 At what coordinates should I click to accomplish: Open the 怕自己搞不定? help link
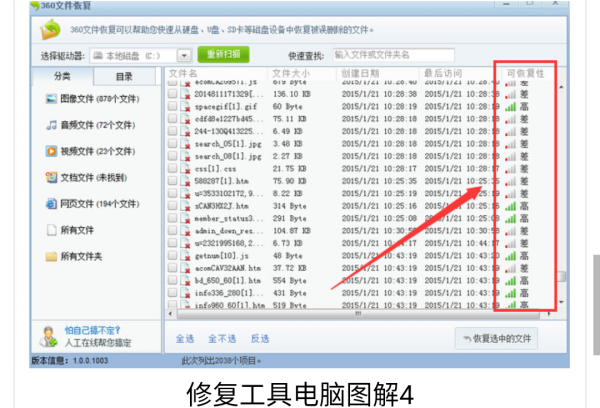(x=92, y=330)
